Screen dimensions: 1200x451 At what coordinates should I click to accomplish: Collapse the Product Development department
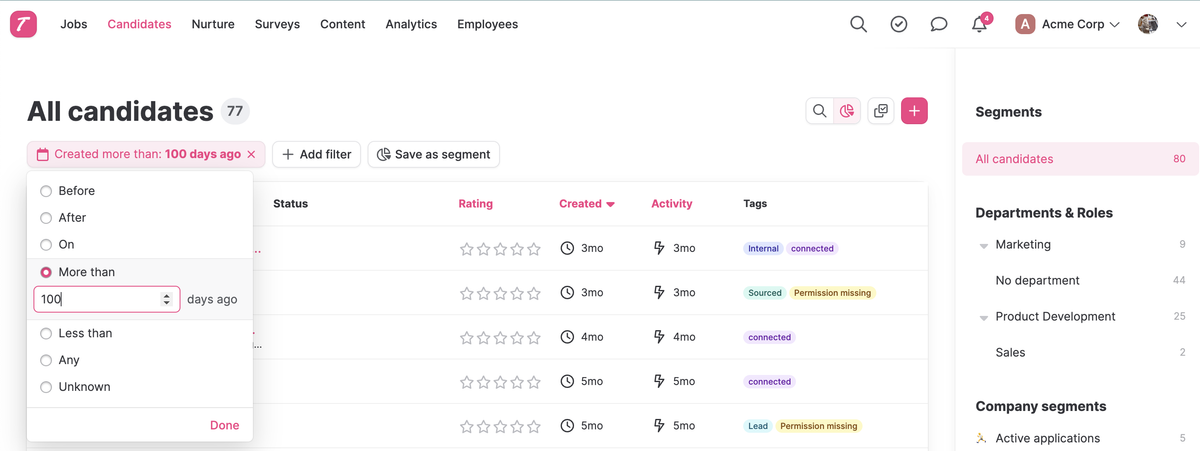[983, 317]
